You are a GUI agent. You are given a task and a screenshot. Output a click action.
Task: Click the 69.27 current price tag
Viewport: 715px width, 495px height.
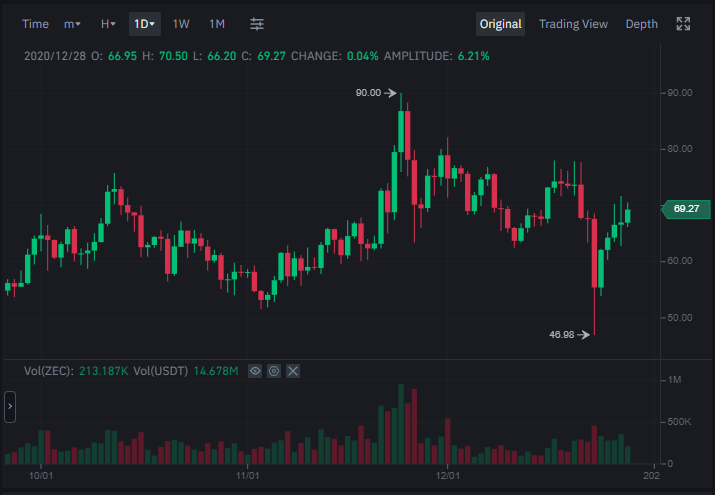coord(686,209)
